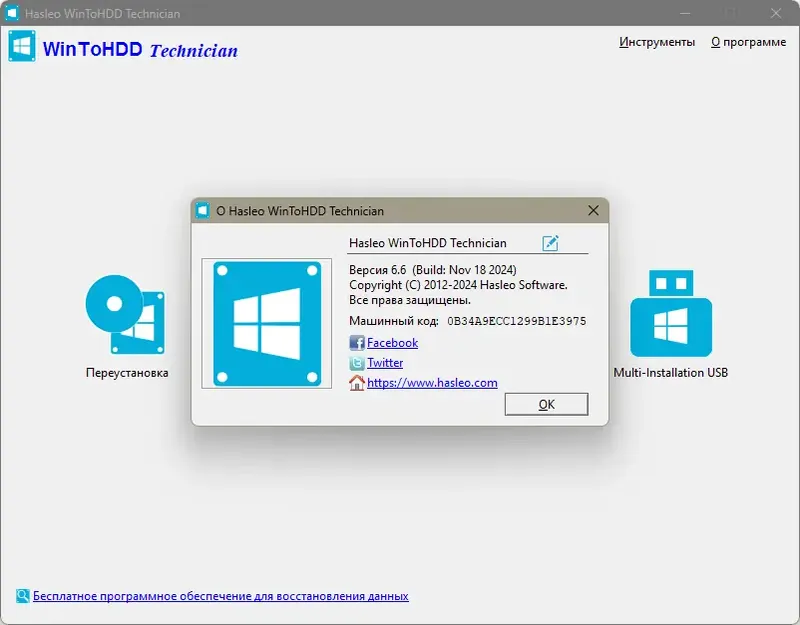Screen dimensions: 800x625
Task: Click the WinToHDD logo in the top-left corner
Action: pos(21,45)
